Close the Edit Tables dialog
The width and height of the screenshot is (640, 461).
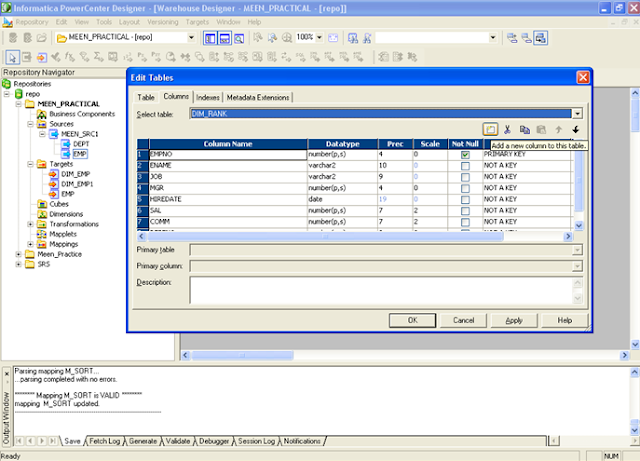point(582,77)
